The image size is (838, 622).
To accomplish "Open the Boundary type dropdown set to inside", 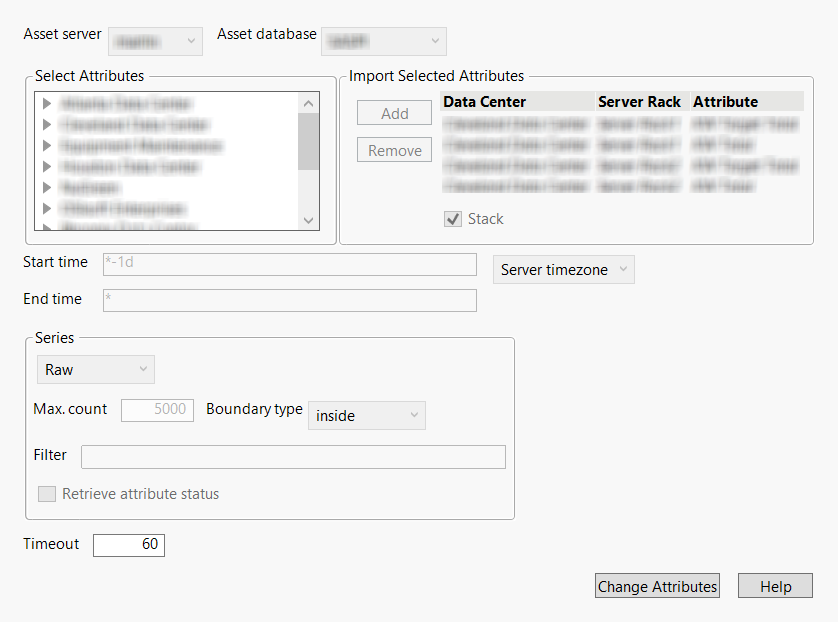I will 366,415.
